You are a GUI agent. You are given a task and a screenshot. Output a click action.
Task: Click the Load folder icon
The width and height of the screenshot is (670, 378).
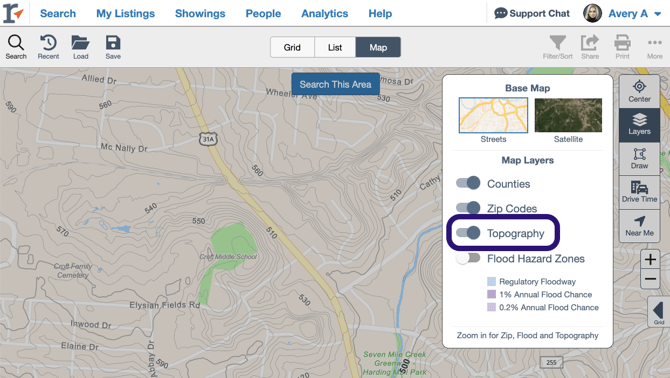point(80,47)
